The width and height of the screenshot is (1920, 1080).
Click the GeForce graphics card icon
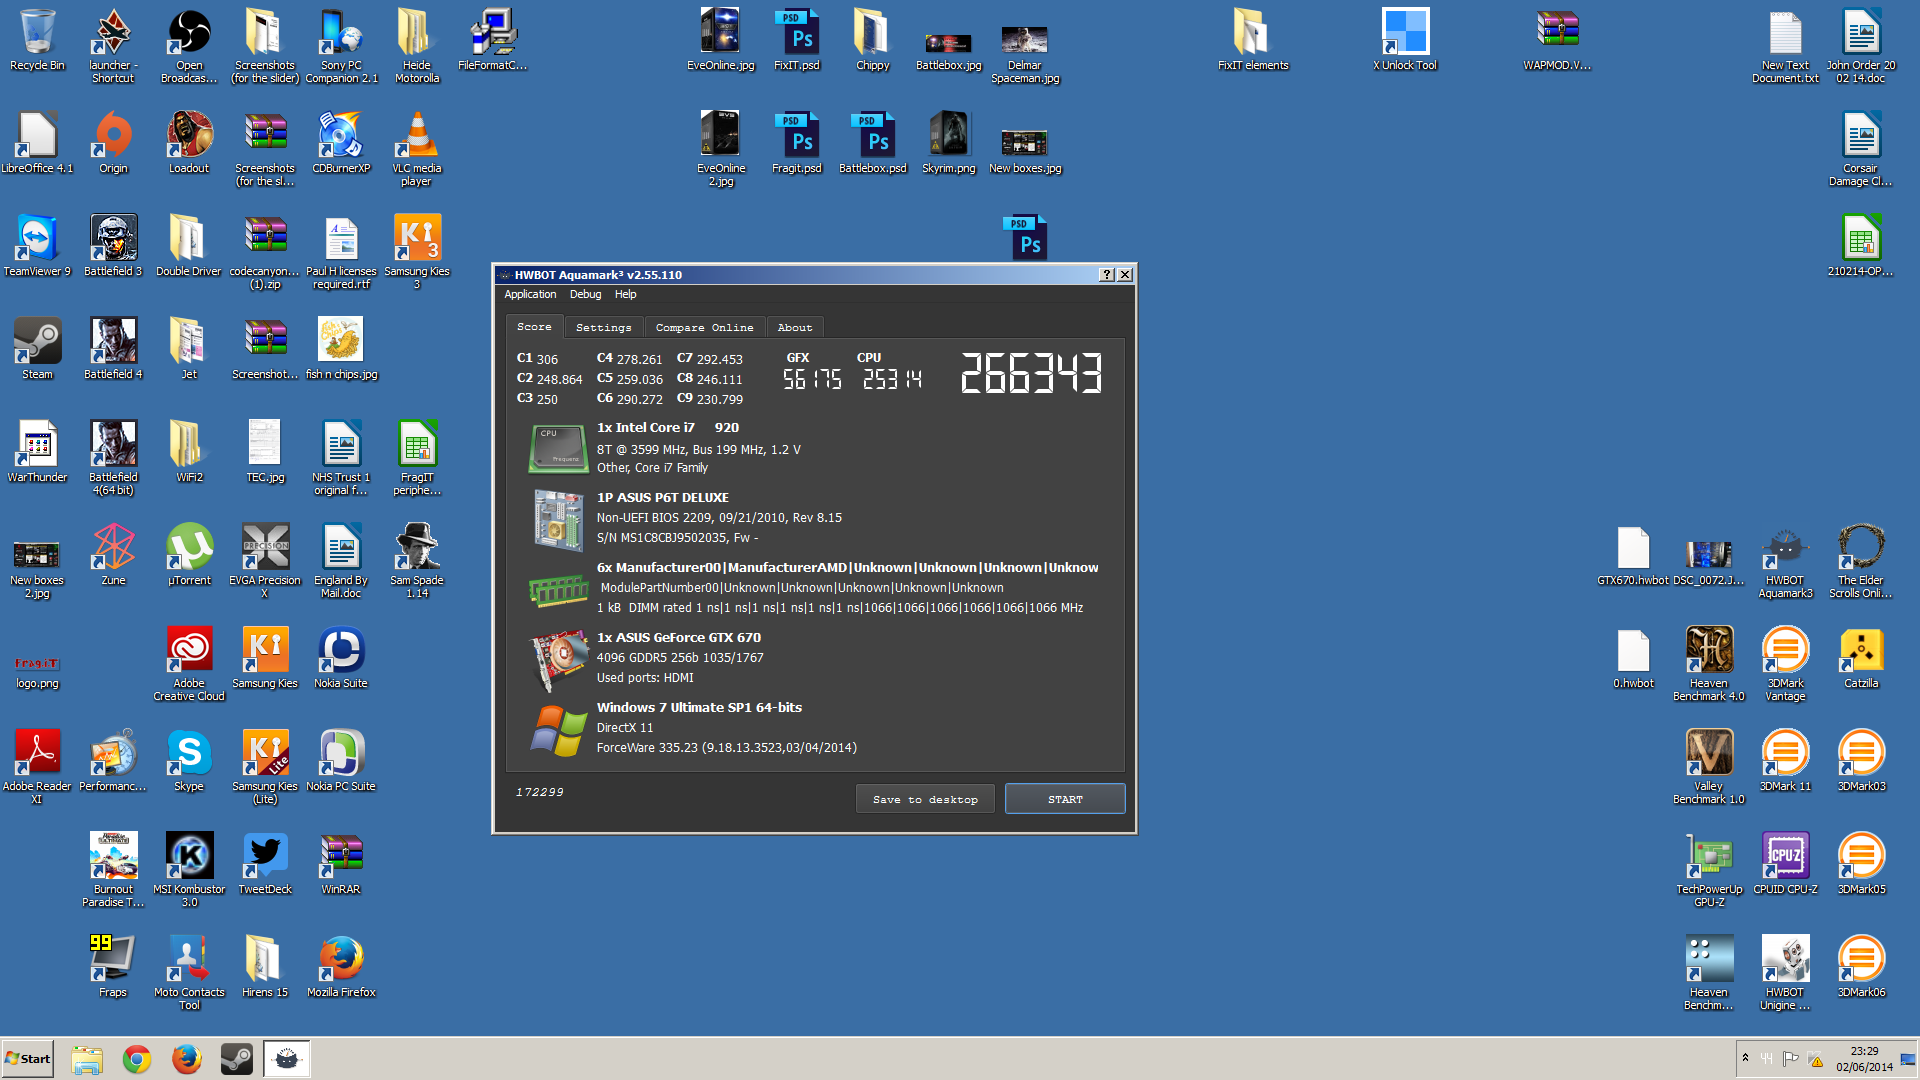click(x=558, y=659)
